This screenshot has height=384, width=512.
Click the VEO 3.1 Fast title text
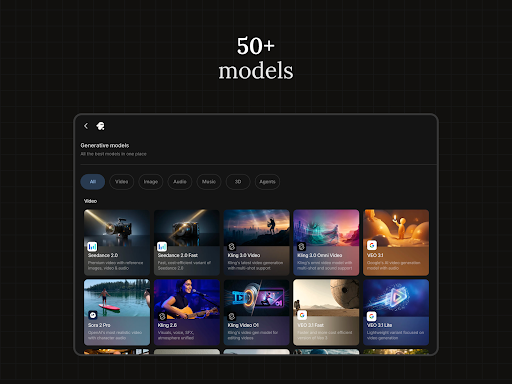[310, 325]
